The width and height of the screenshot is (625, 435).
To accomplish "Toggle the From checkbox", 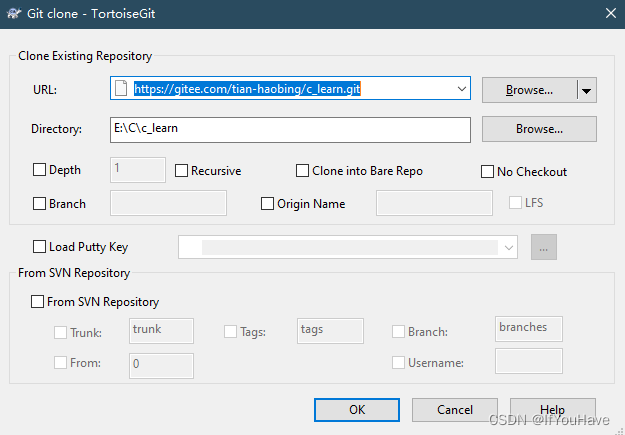I will [60, 362].
